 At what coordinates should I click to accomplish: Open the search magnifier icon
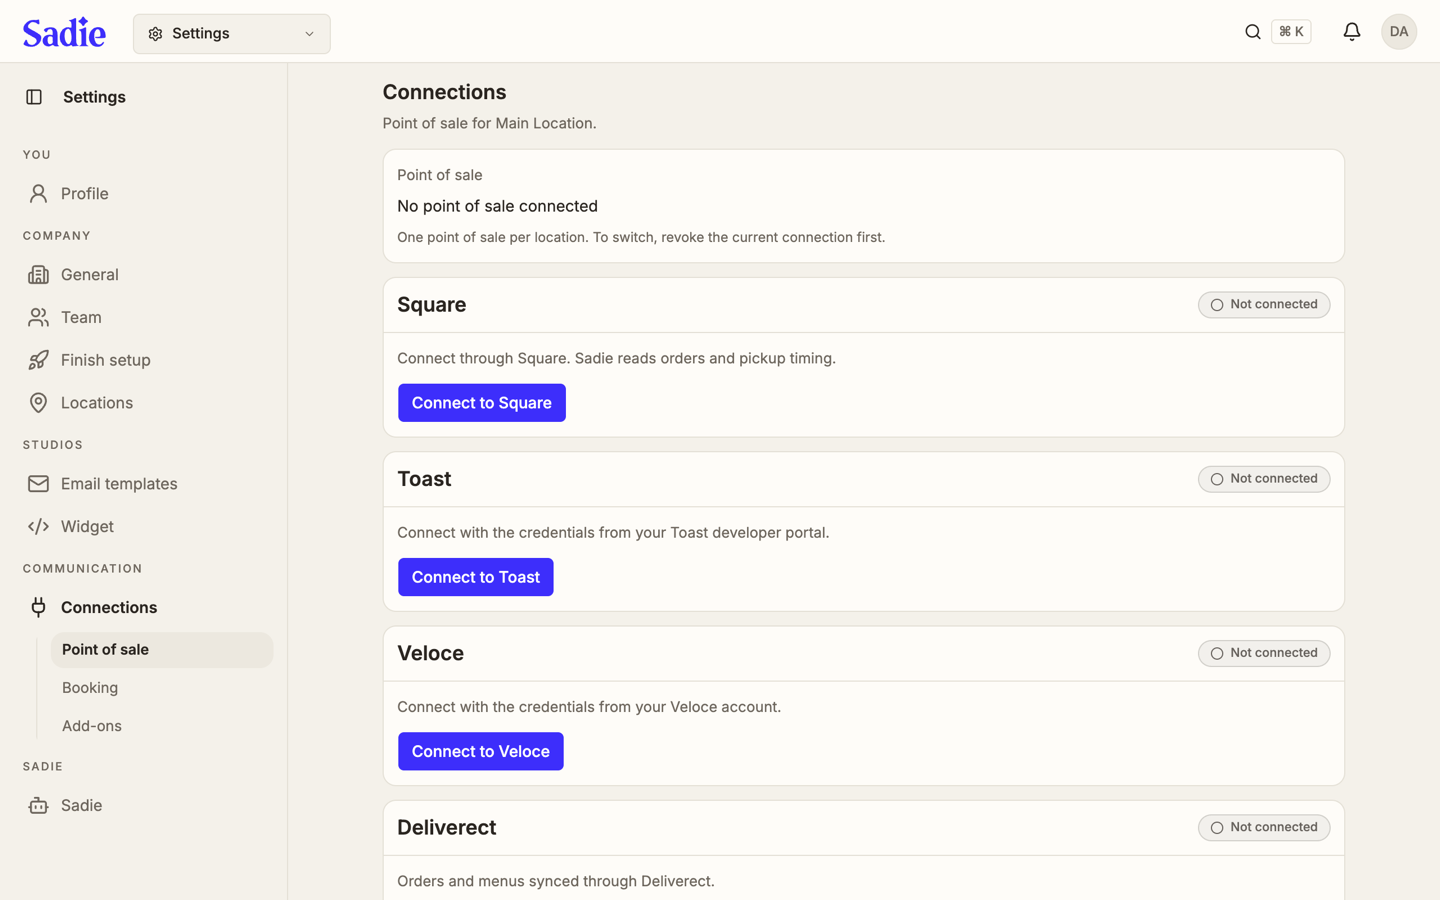1252,32
